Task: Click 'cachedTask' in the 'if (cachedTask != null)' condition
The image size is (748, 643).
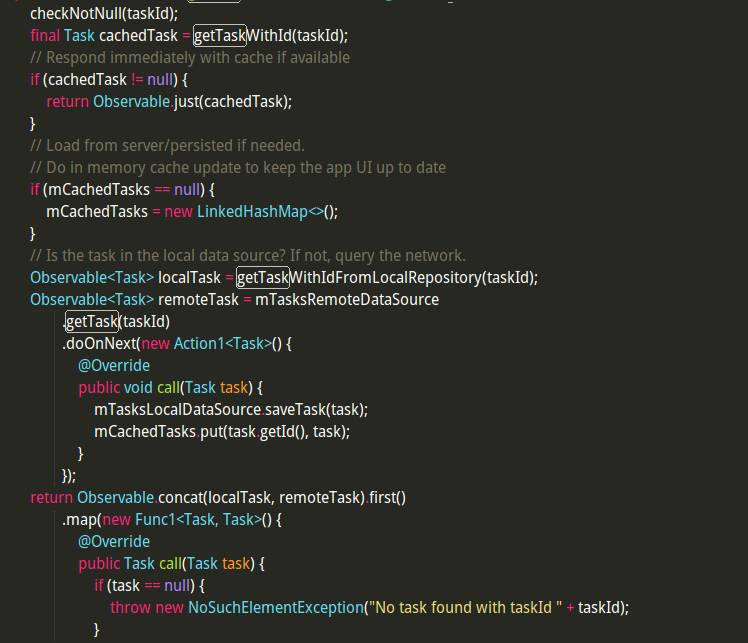Action: (87, 79)
